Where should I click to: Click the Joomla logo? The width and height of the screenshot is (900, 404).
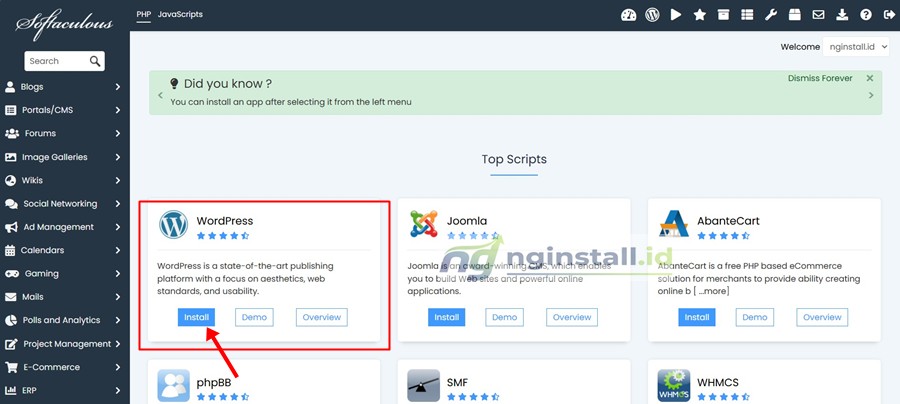[424, 224]
